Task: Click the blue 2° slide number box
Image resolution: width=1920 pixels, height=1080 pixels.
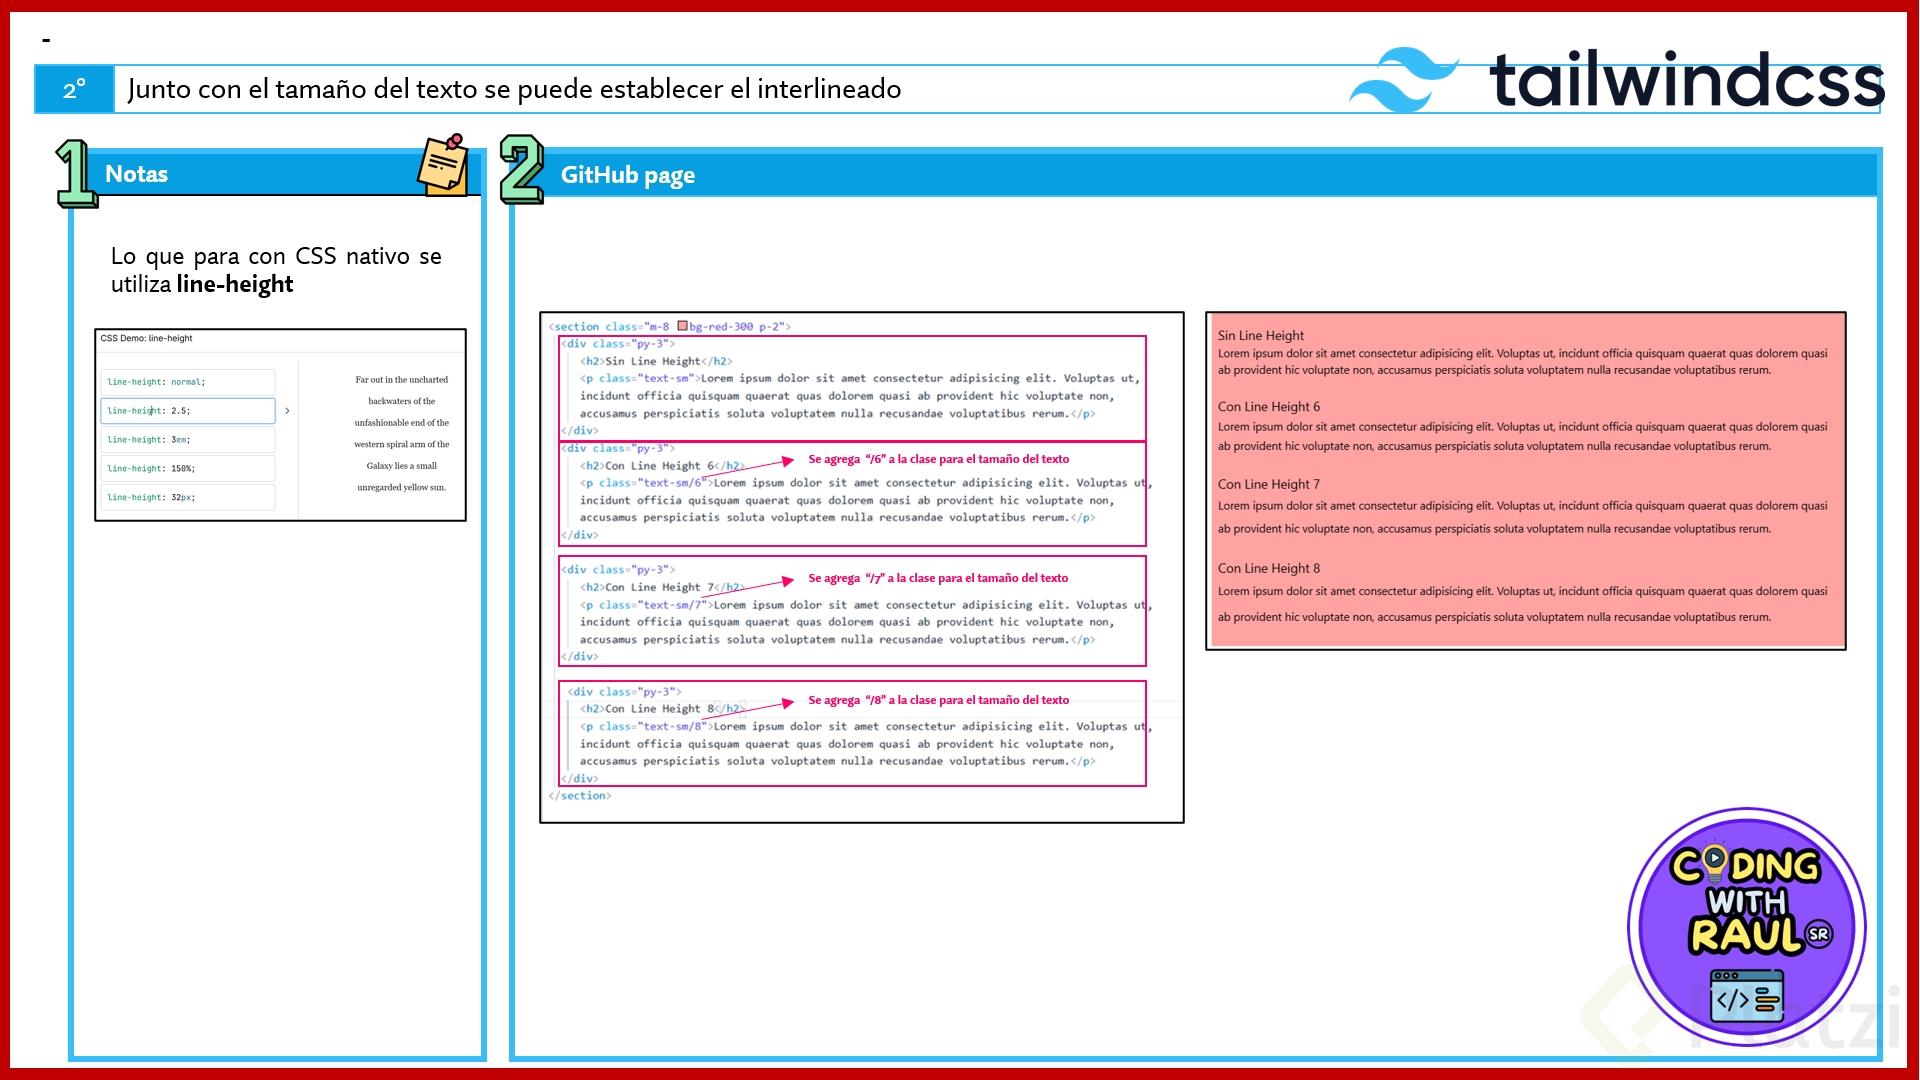Action: click(x=75, y=90)
